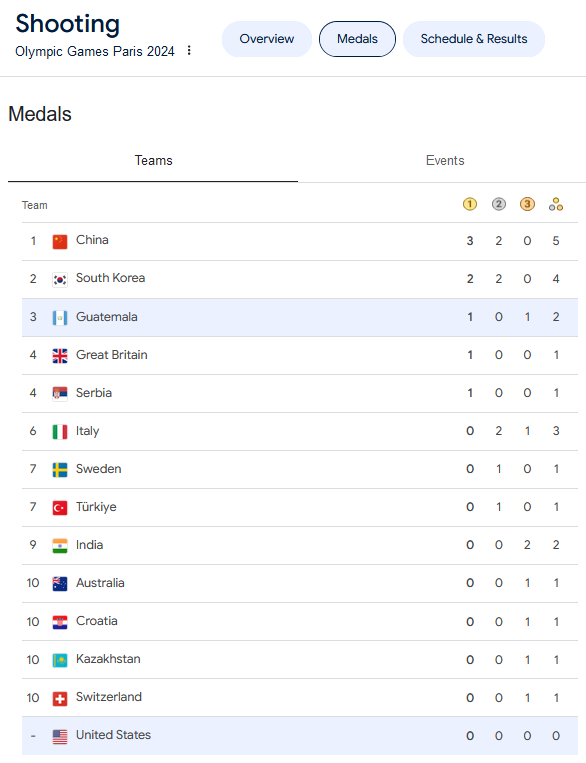Click the silver medal column icon

tap(498, 204)
